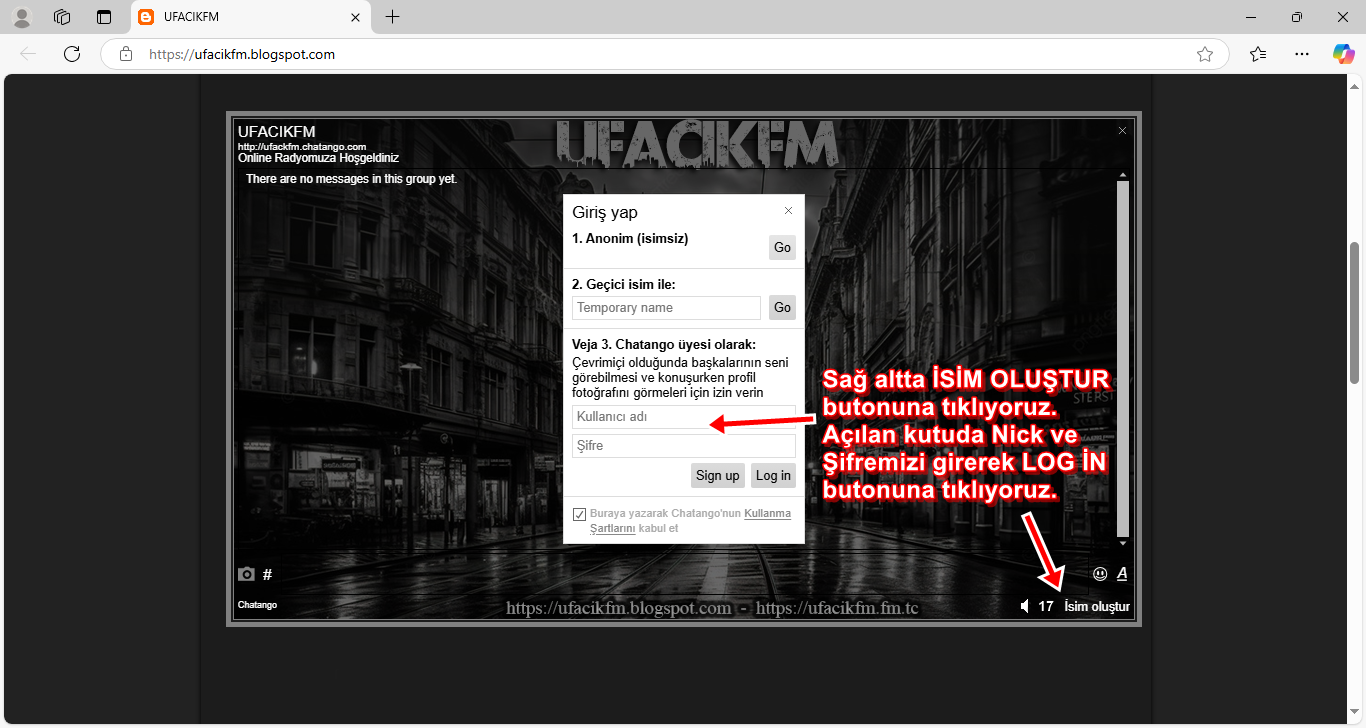Mute chat sound with the speaker icon
1366x728 pixels.
pyautogui.click(x=1025, y=606)
